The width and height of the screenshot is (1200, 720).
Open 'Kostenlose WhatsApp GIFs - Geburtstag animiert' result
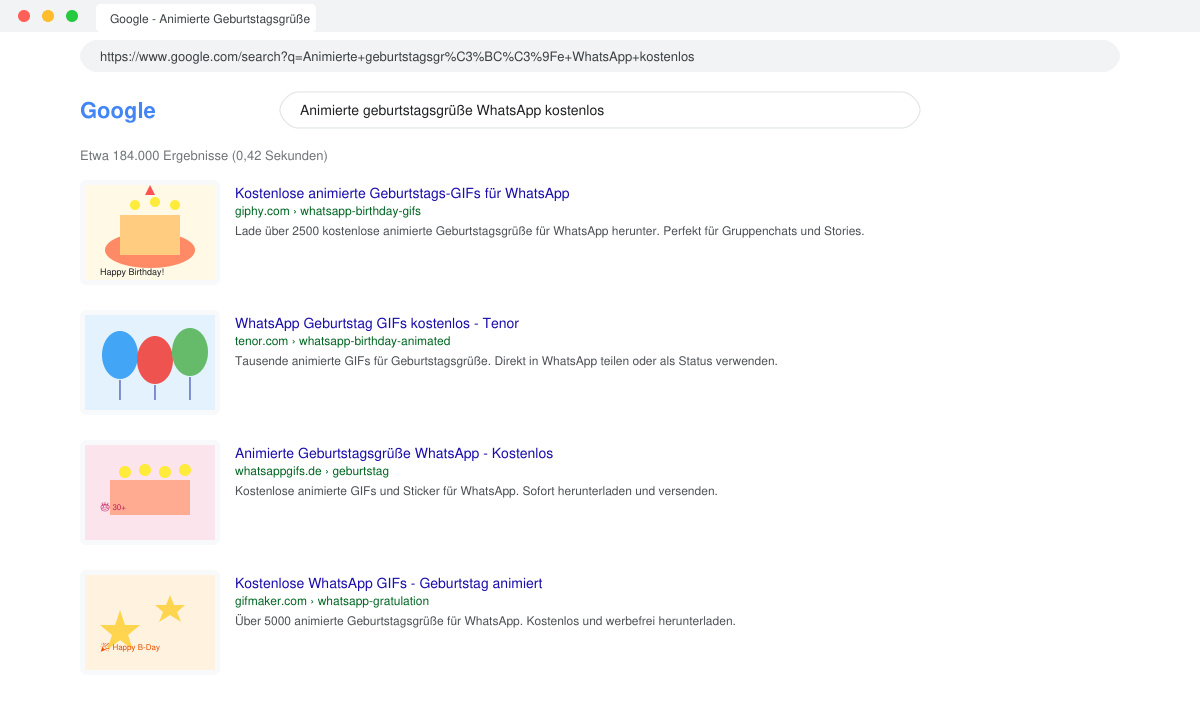tap(389, 583)
